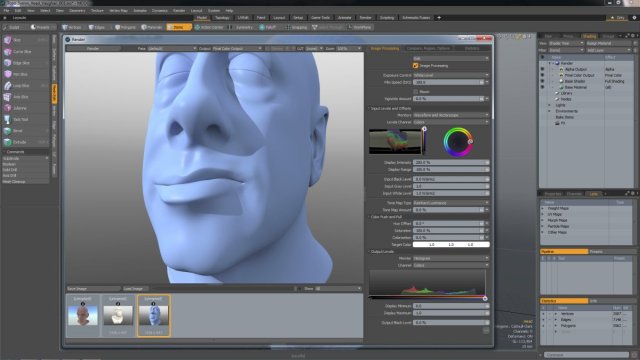The image size is (640, 360).
Task: Click the hue color wheel
Action: point(458,142)
